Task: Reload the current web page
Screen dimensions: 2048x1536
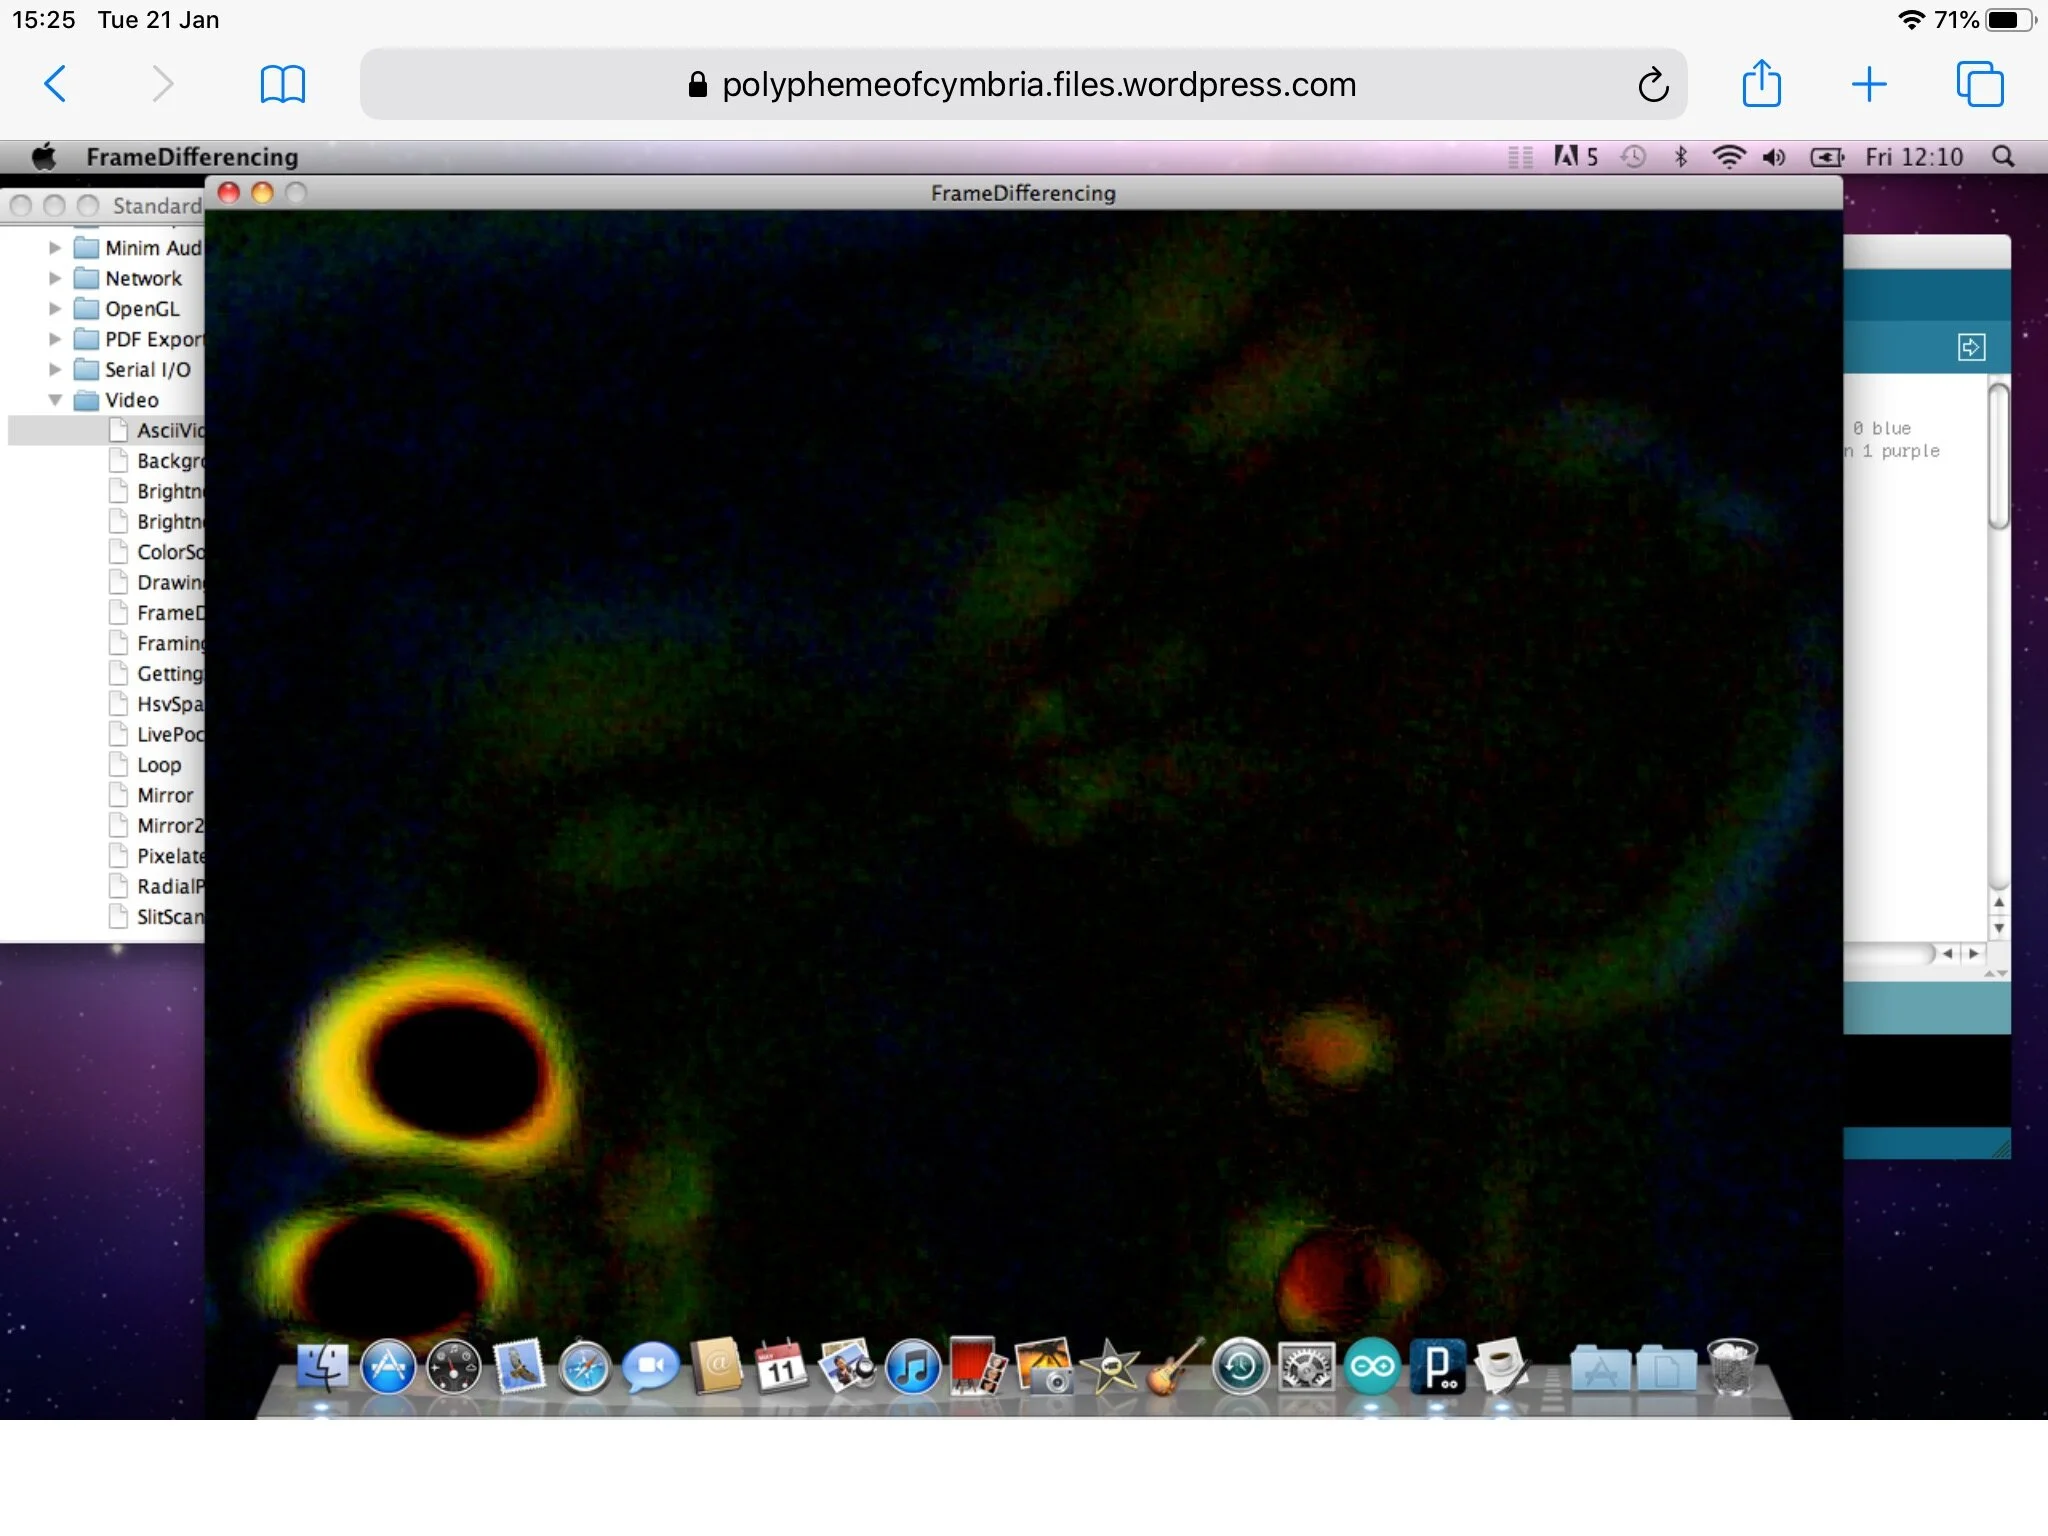Action: tap(1653, 85)
